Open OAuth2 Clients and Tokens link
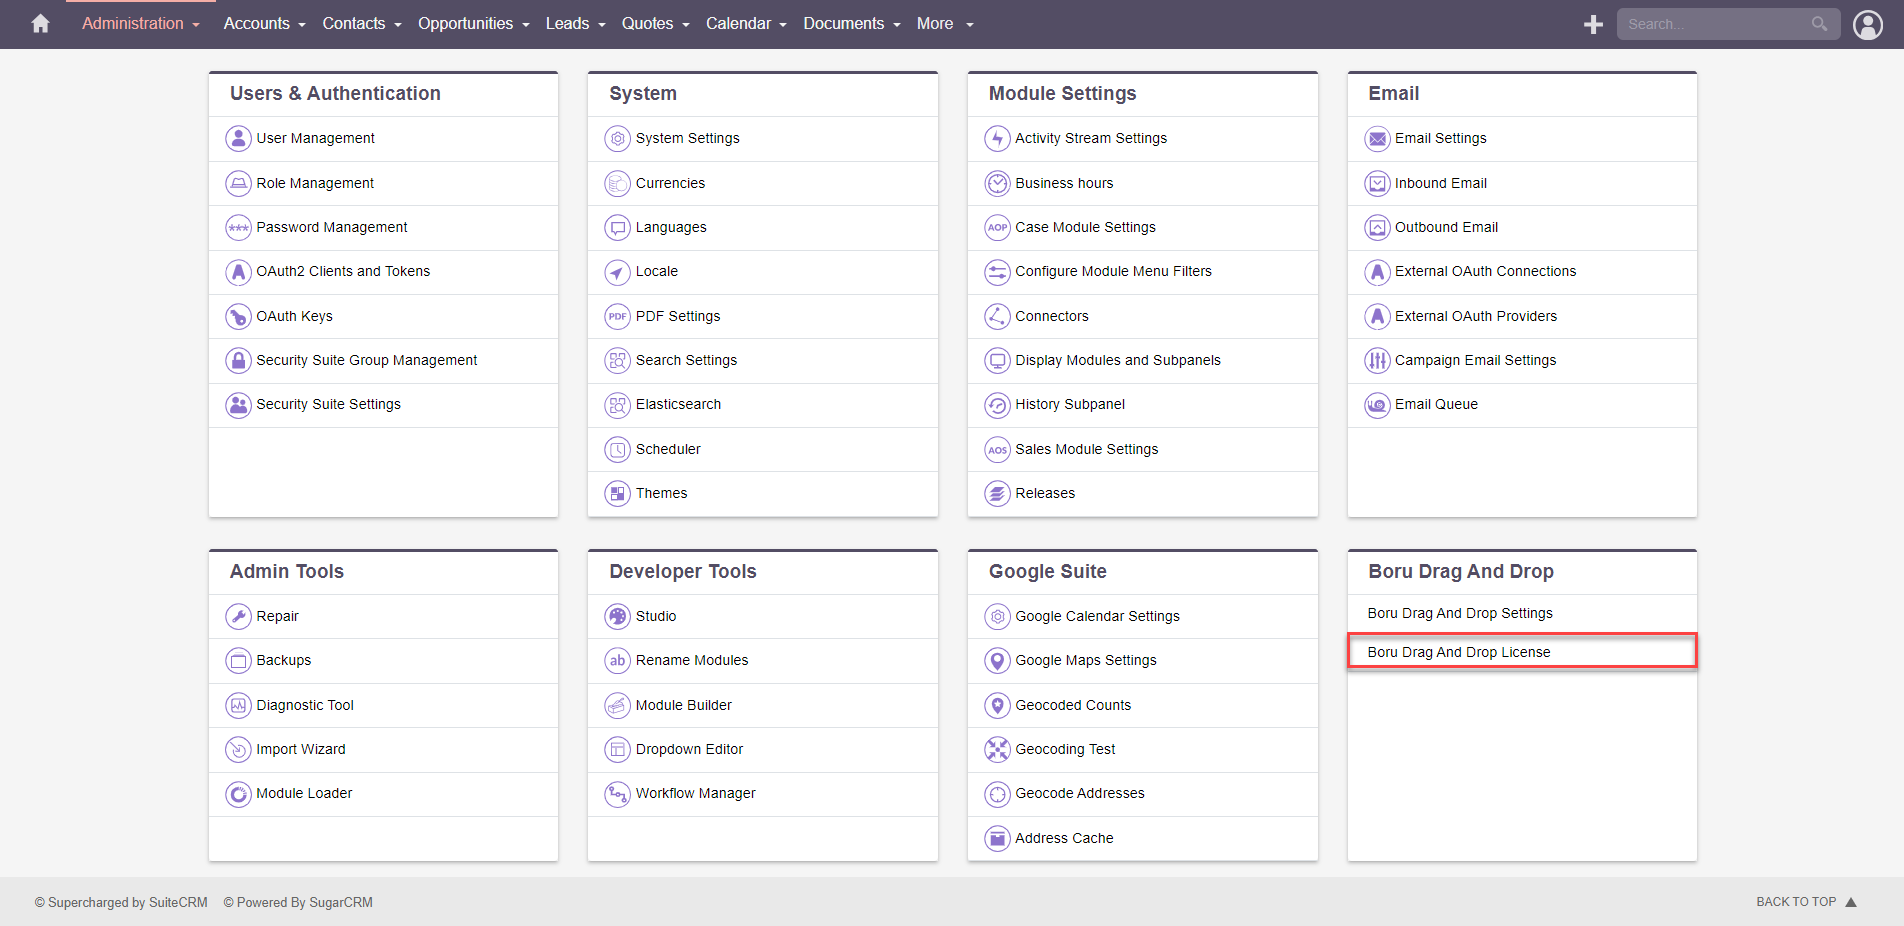The image size is (1904, 926). point(343,271)
